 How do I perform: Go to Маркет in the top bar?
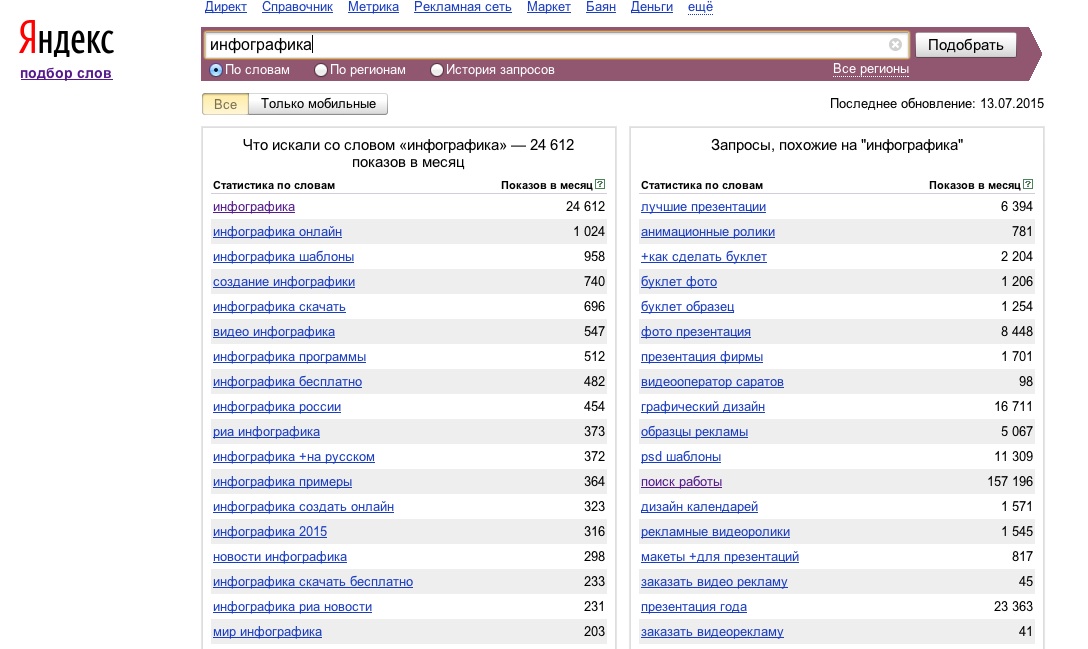pyautogui.click(x=548, y=7)
